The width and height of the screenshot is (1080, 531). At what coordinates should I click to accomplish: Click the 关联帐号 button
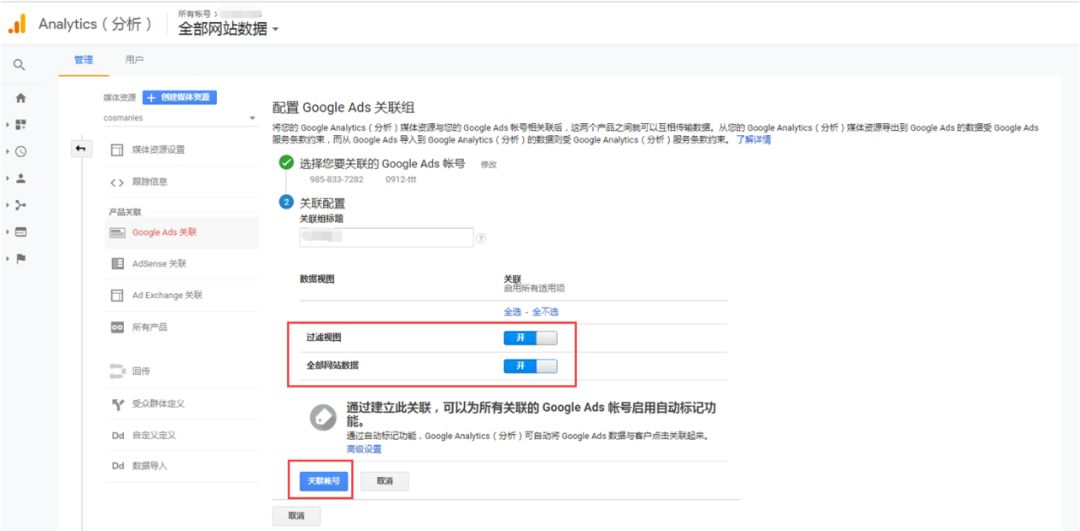(x=324, y=481)
